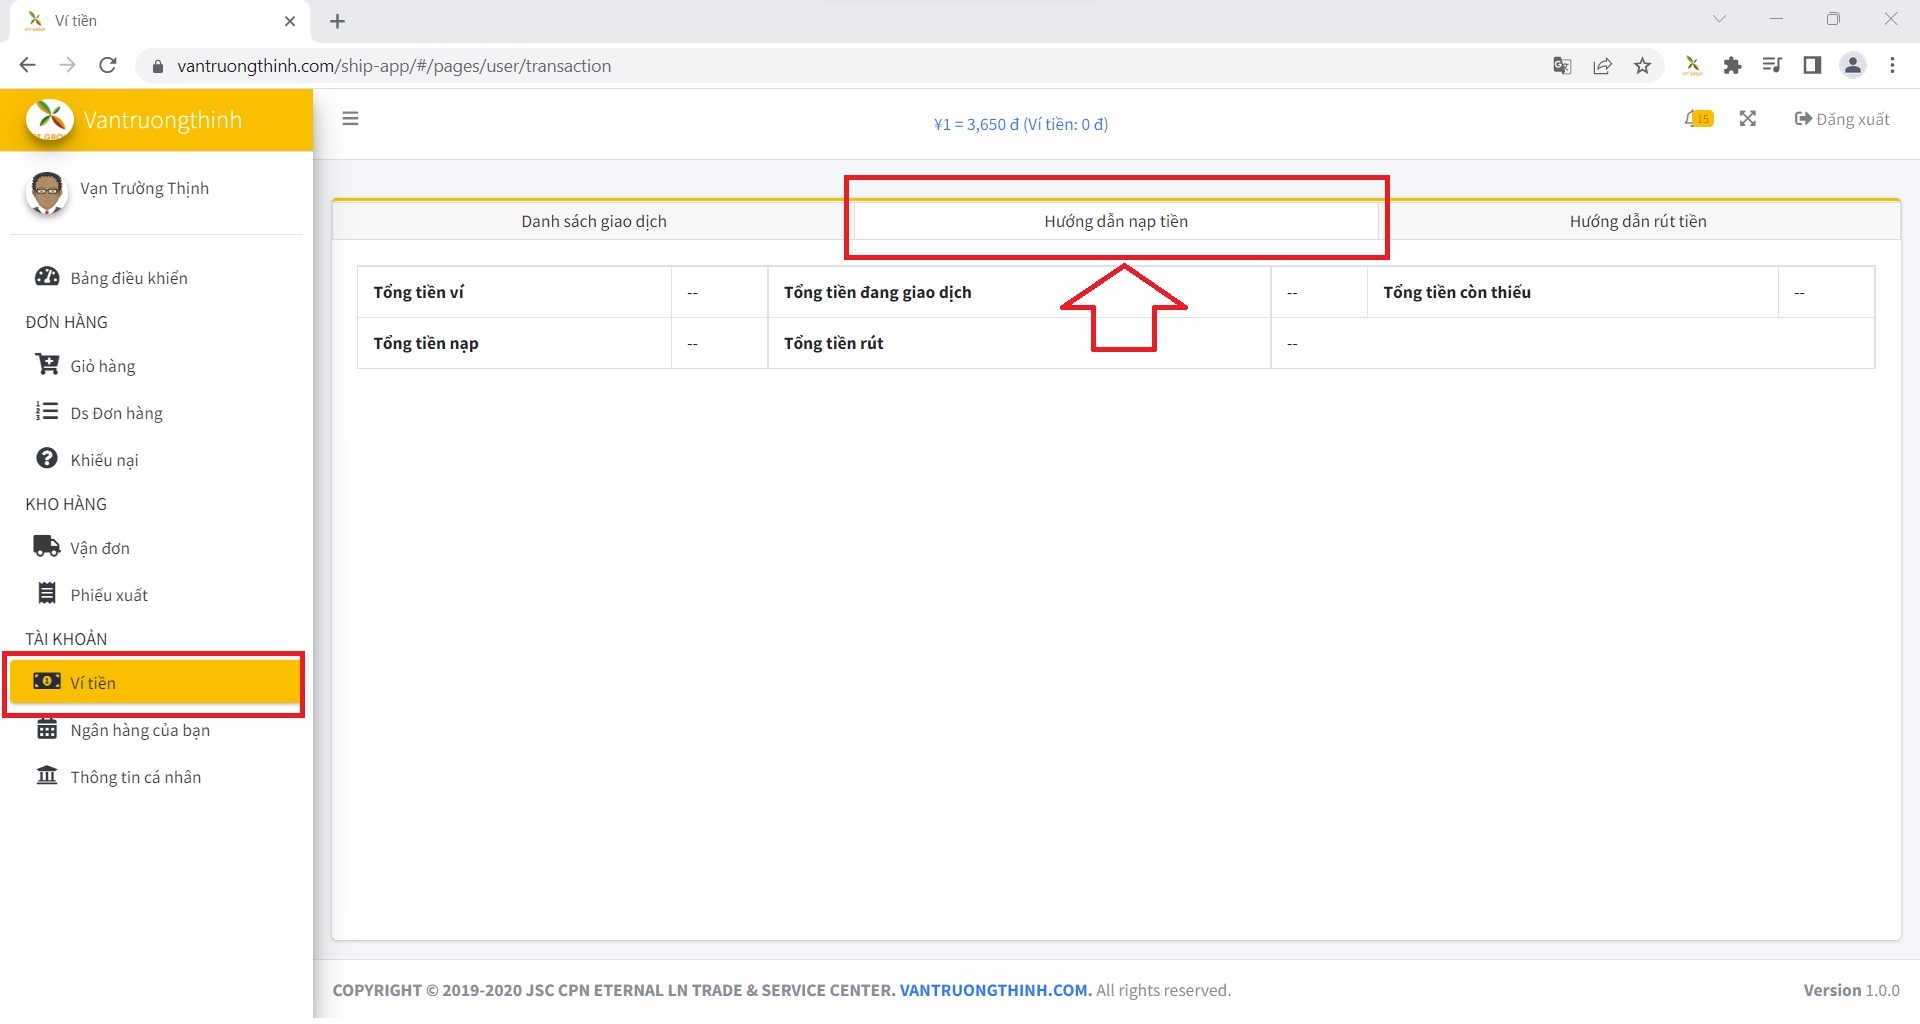Close the Ví tiền browser tab
The height and width of the screenshot is (1024, 1920).
(x=290, y=21)
